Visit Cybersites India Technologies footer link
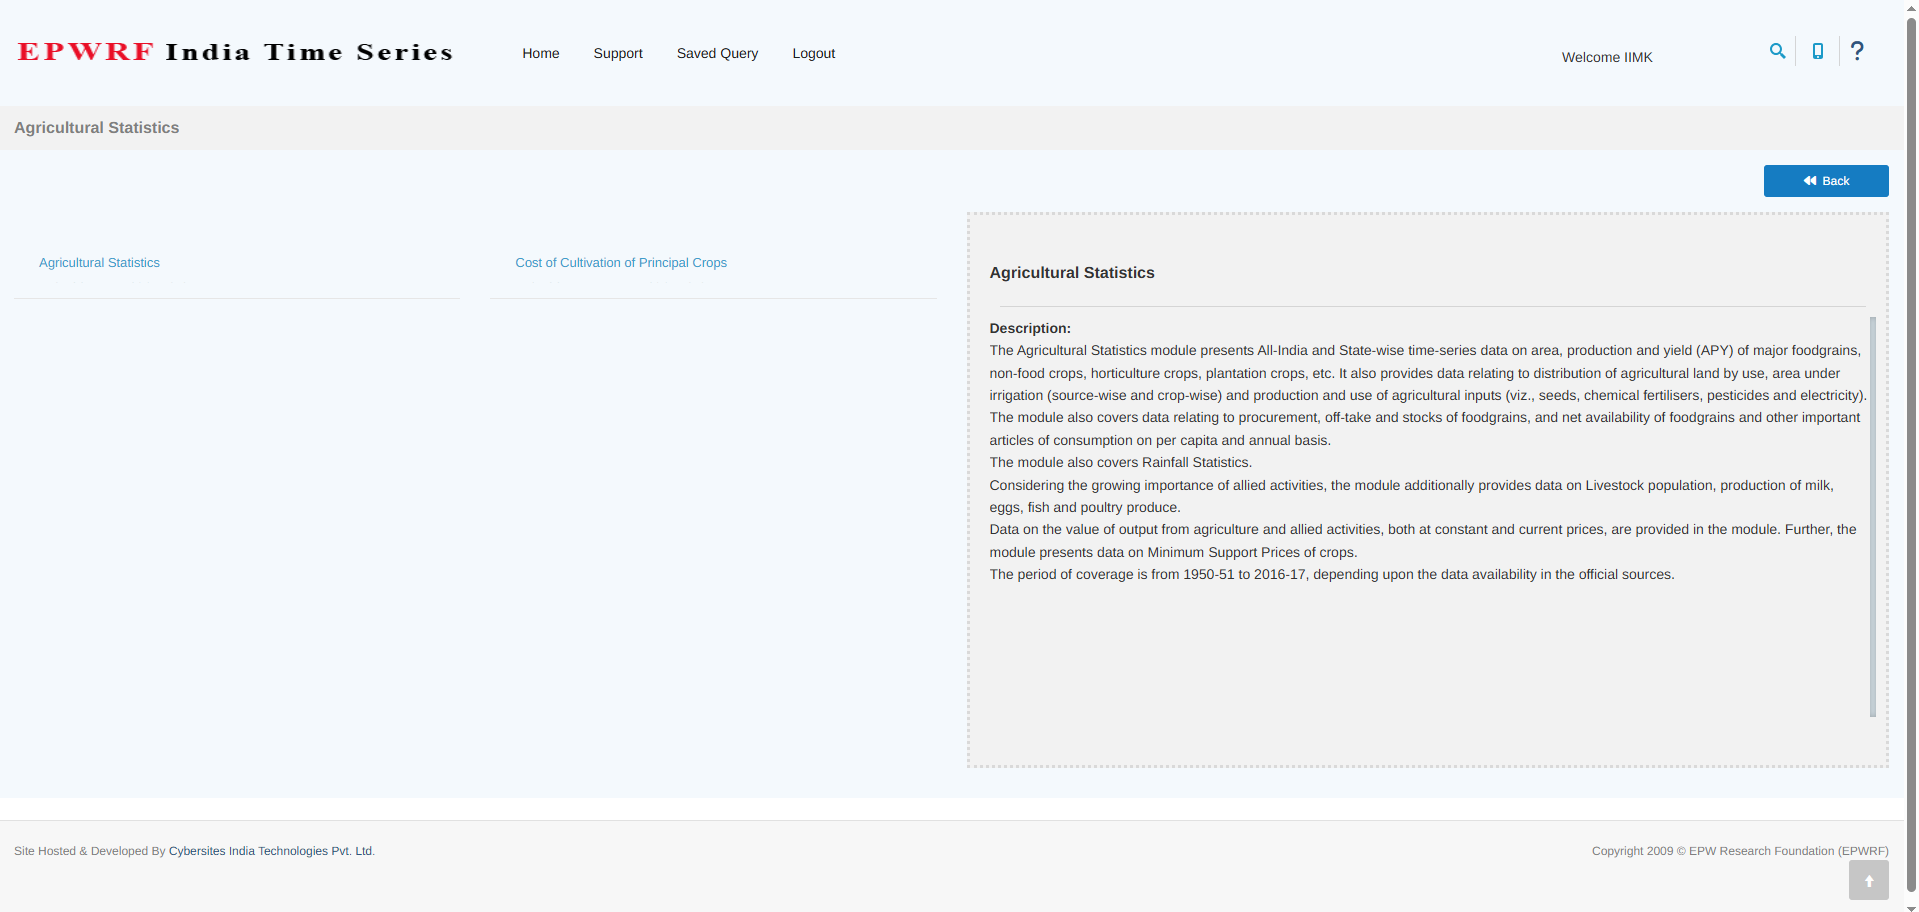The width and height of the screenshot is (1919, 912). point(270,851)
